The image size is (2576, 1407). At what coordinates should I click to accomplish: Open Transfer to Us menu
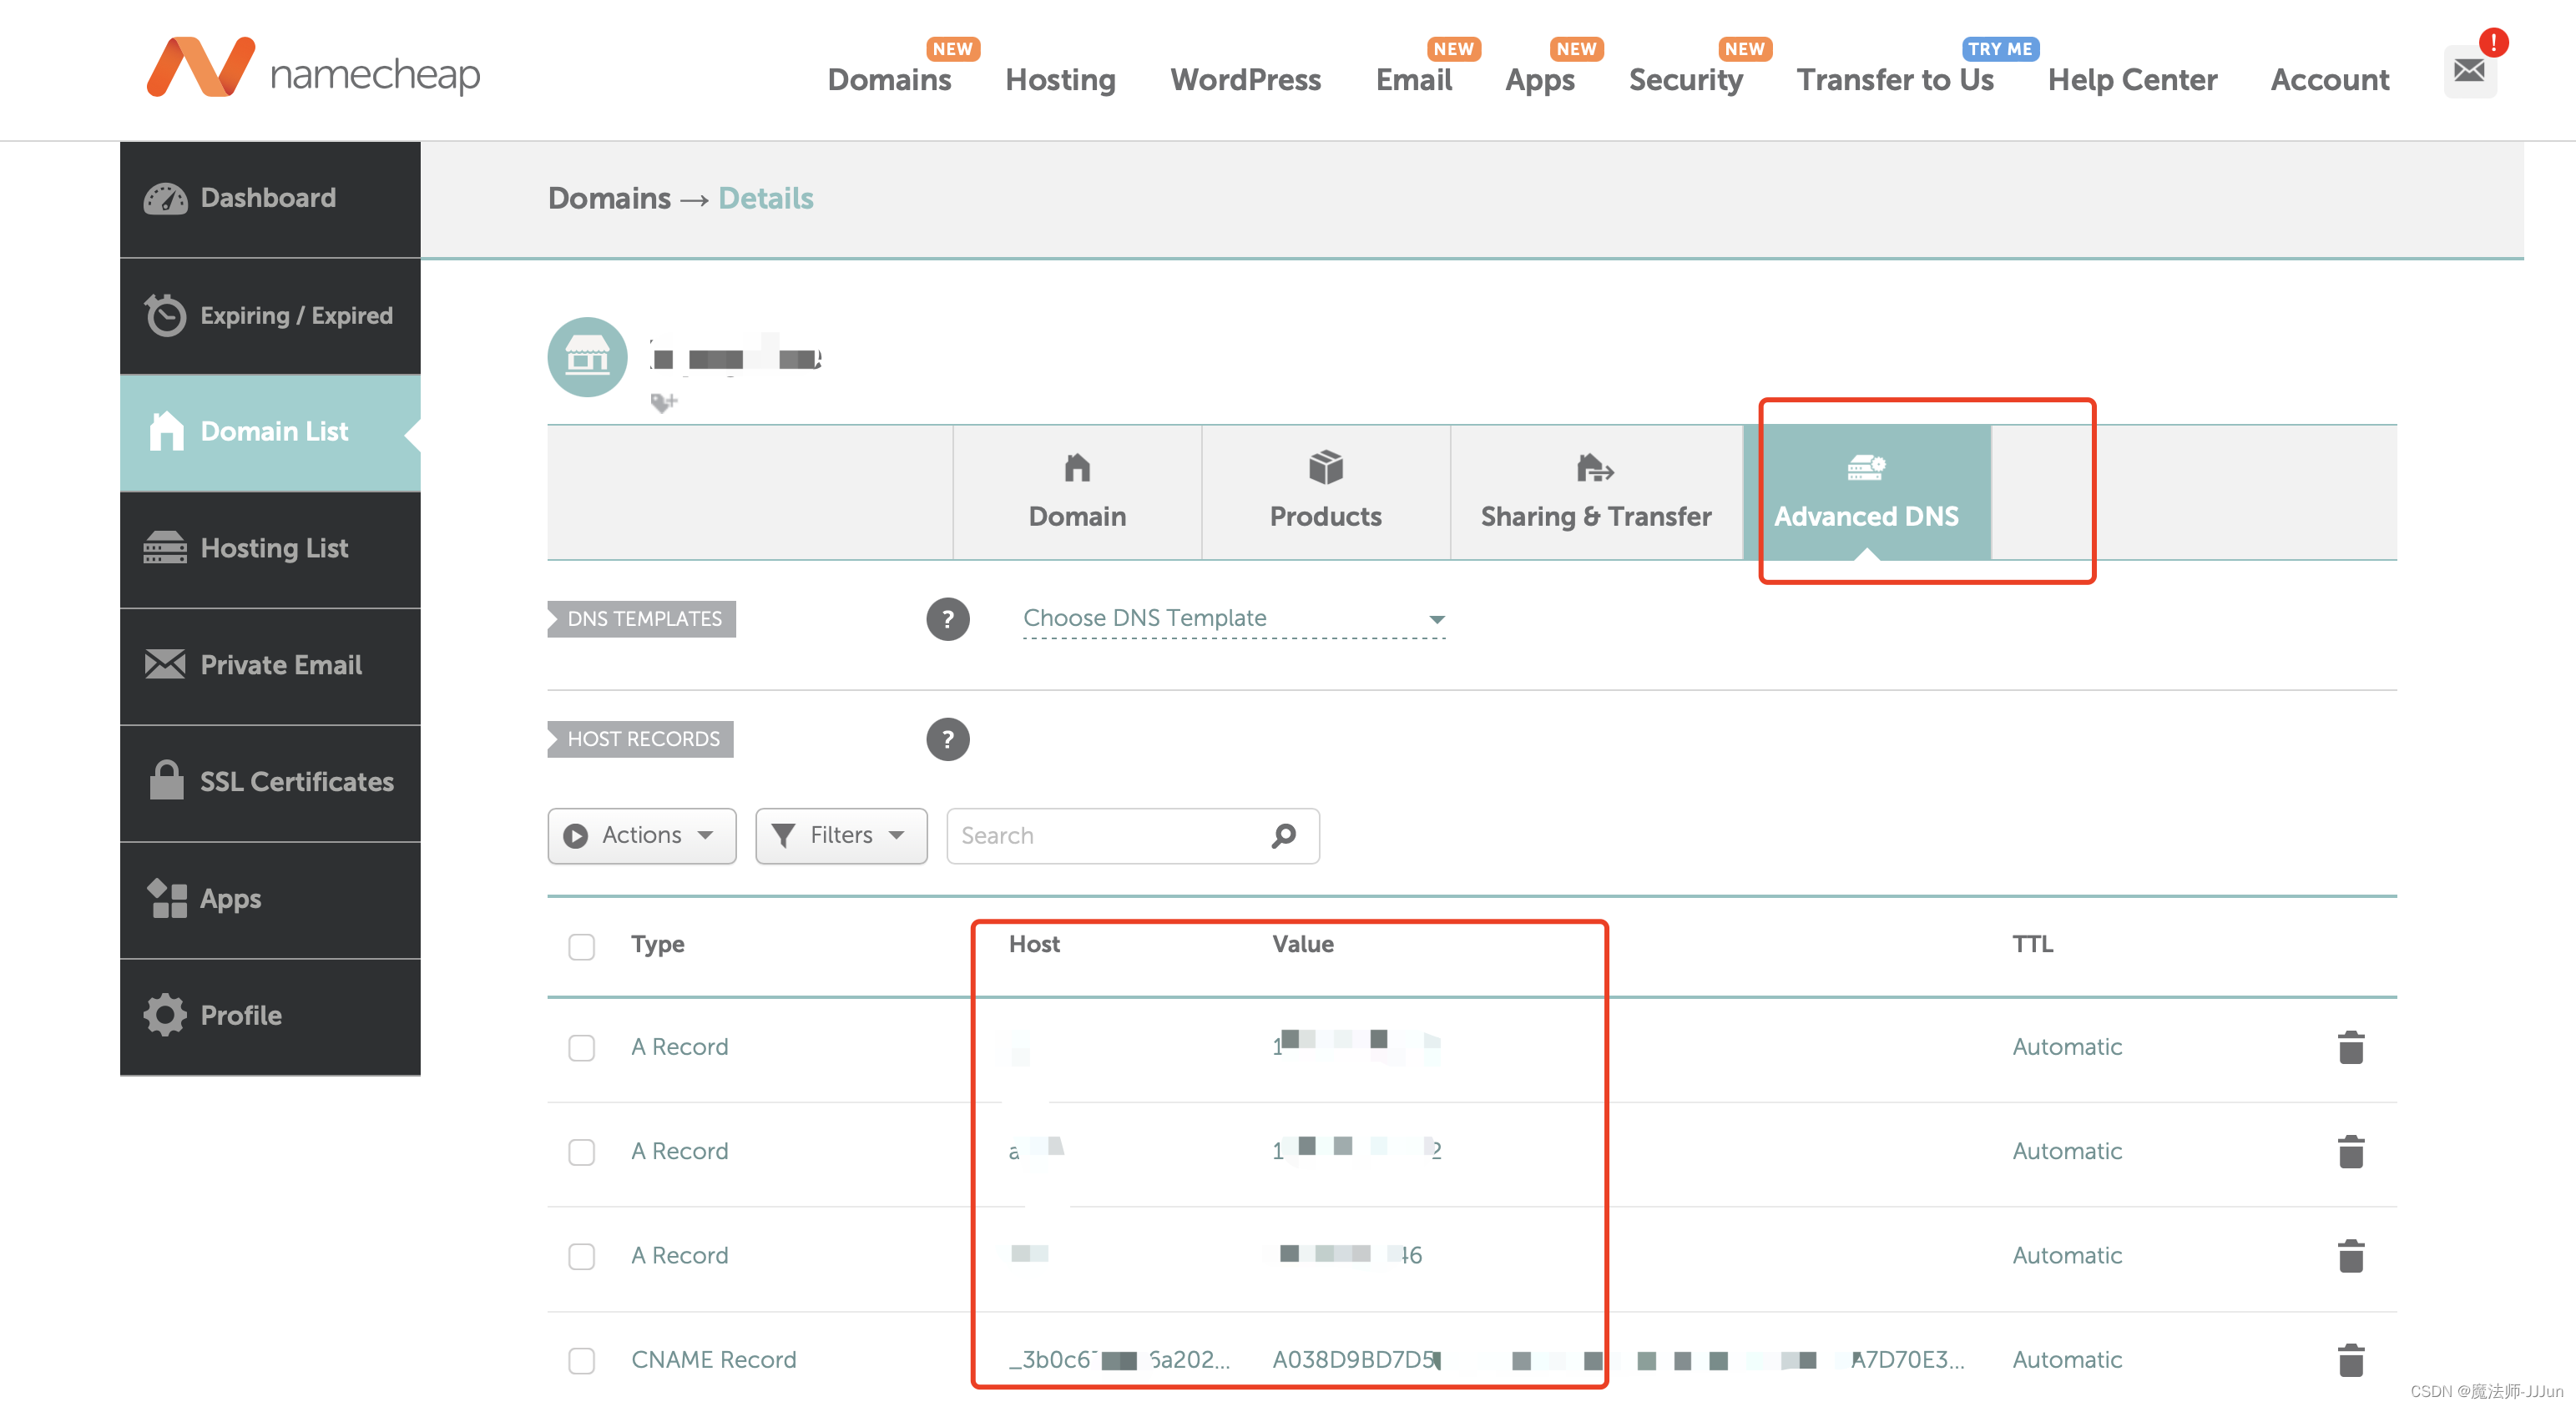[x=1895, y=80]
